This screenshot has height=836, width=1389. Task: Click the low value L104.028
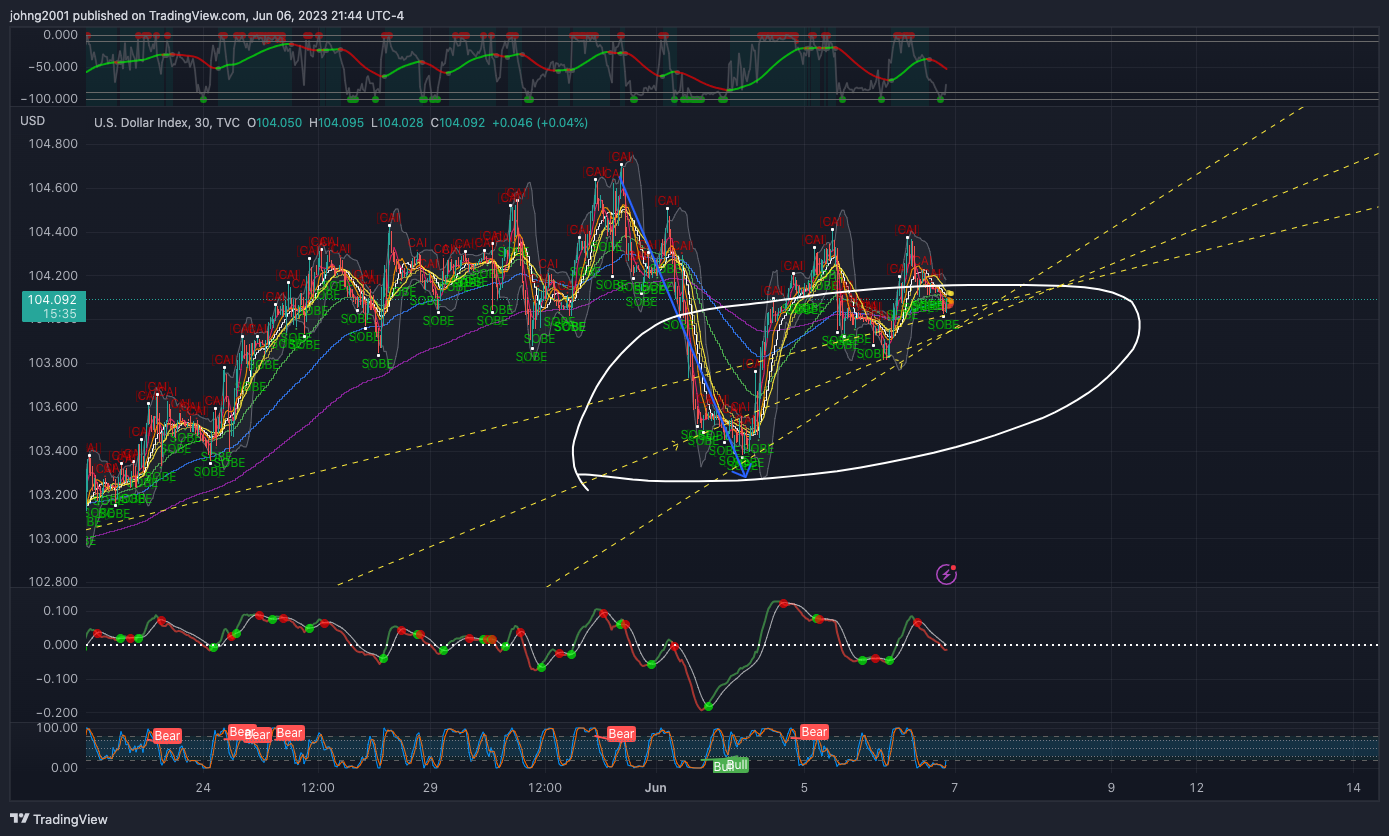(397, 122)
